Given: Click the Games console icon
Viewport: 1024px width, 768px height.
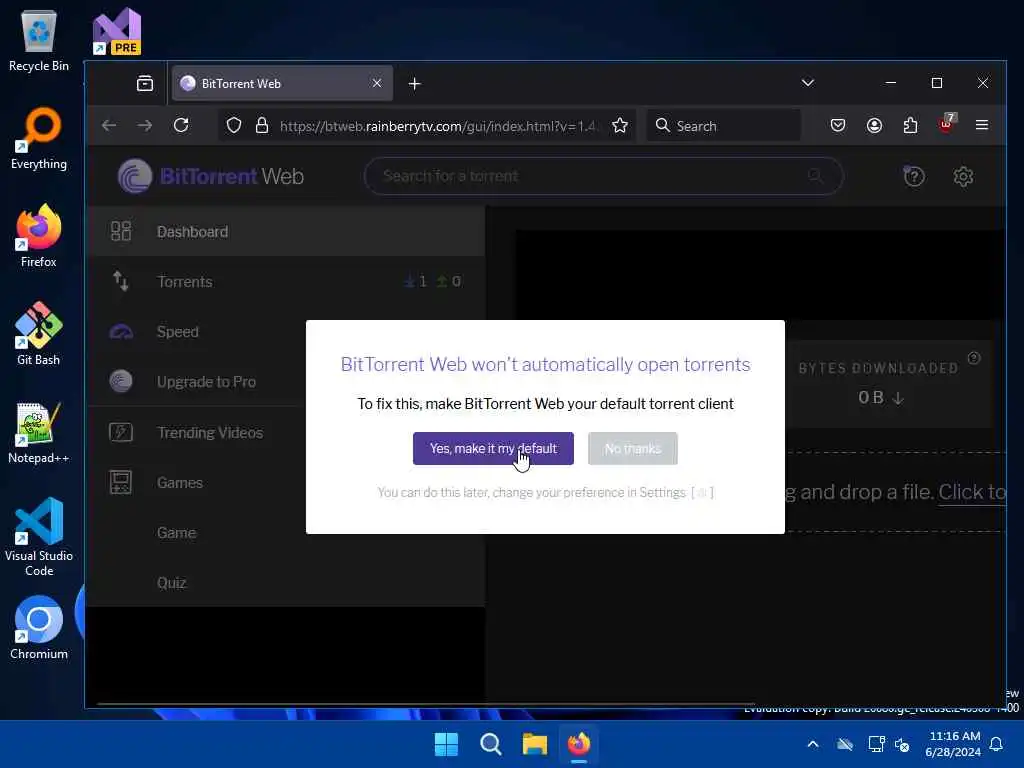Looking at the screenshot, I should pos(121,483).
